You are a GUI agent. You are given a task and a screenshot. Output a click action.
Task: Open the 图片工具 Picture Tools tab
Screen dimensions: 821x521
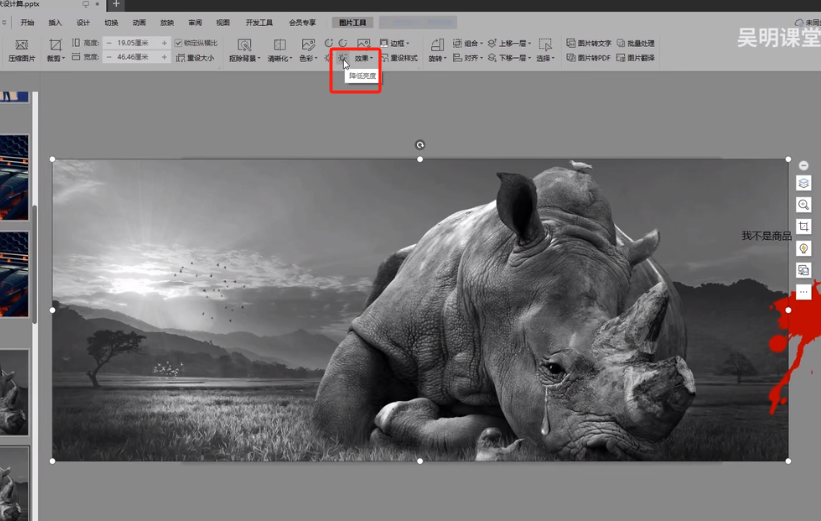pos(352,23)
